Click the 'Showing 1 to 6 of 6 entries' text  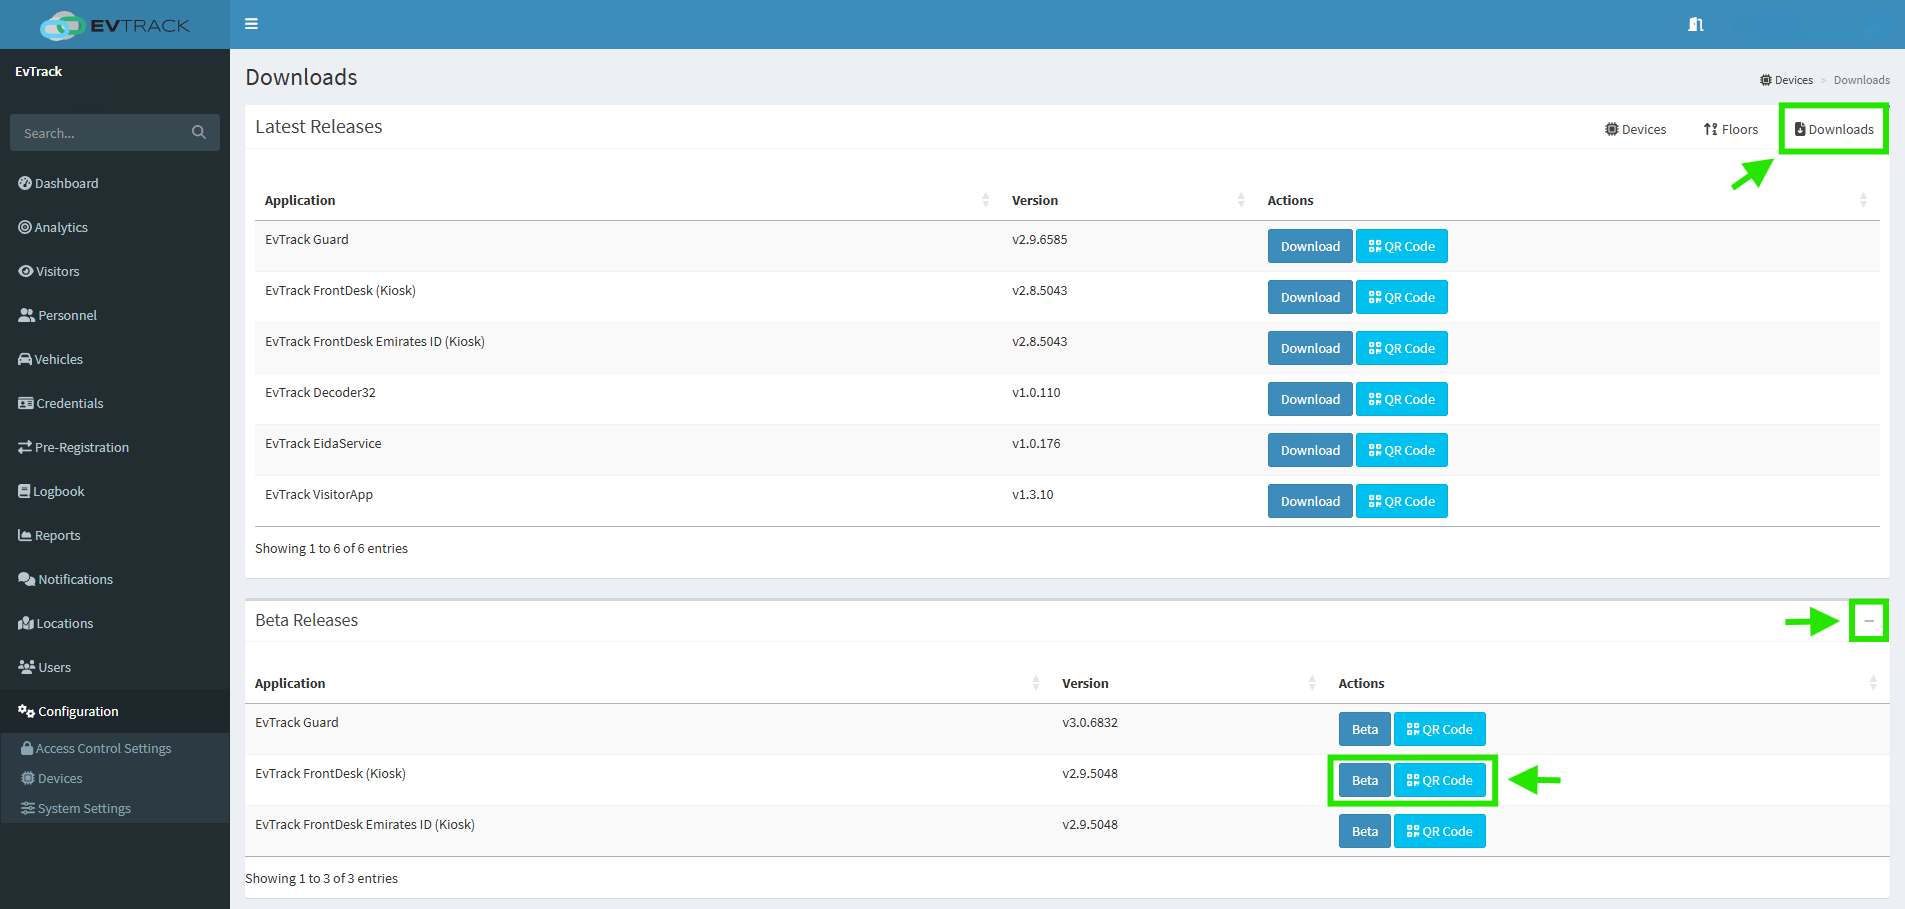point(331,548)
